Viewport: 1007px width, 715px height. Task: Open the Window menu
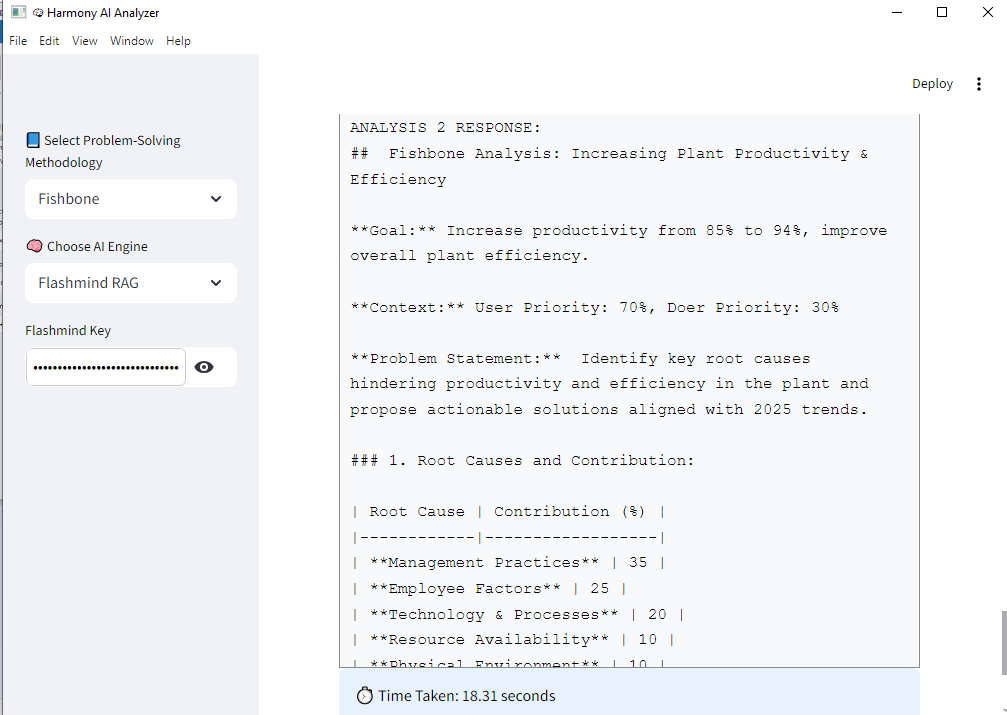coord(131,41)
